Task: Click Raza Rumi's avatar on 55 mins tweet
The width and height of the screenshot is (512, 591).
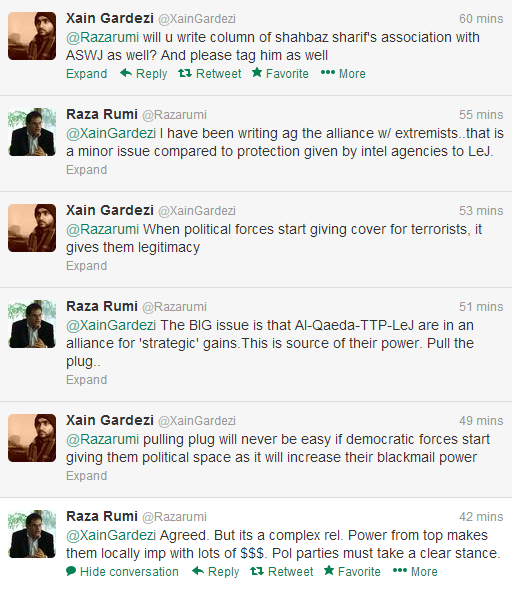Action: [x=32, y=132]
